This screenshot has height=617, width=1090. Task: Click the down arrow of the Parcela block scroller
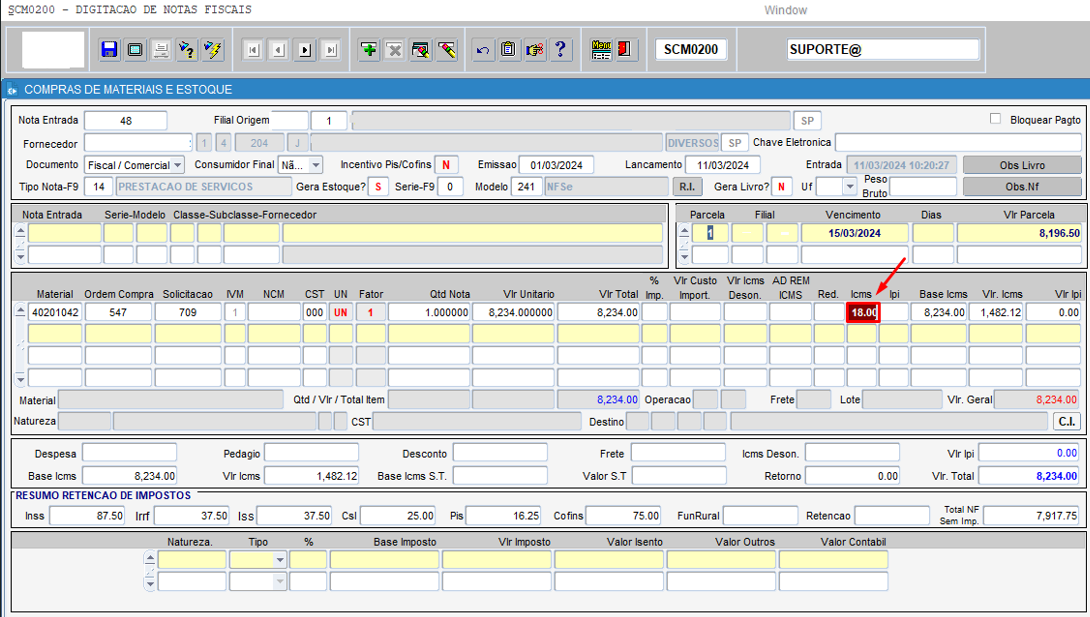pos(685,256)
